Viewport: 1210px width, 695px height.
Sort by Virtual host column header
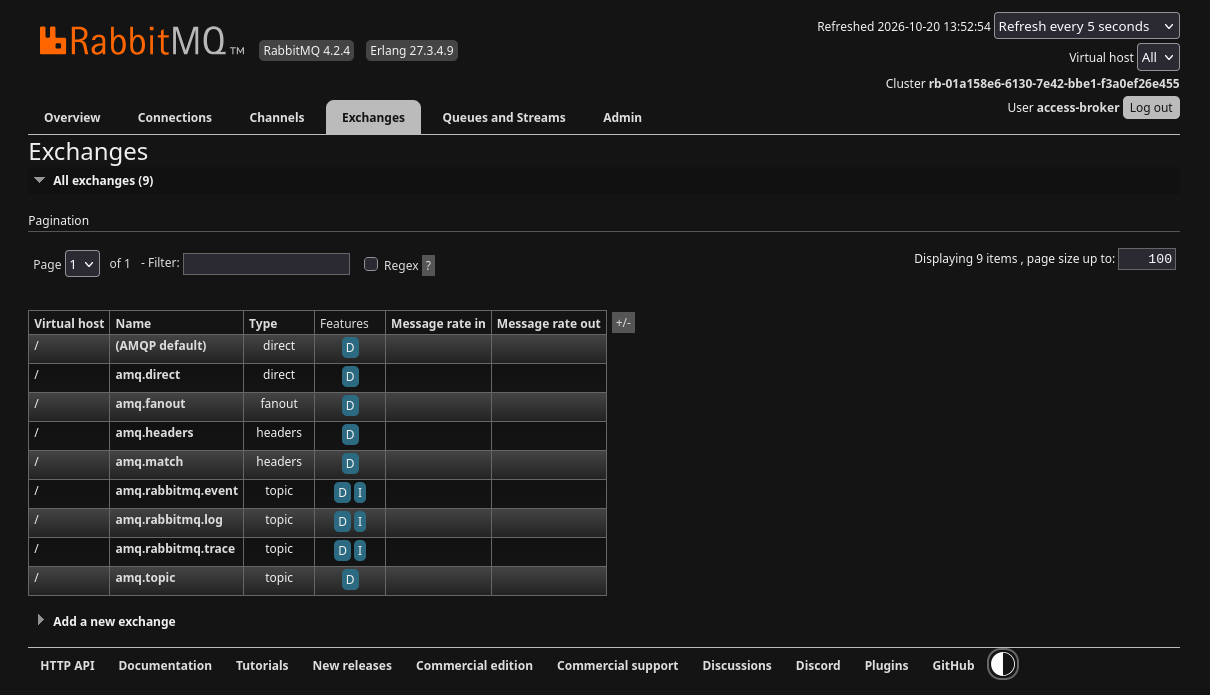coord(69,323)
